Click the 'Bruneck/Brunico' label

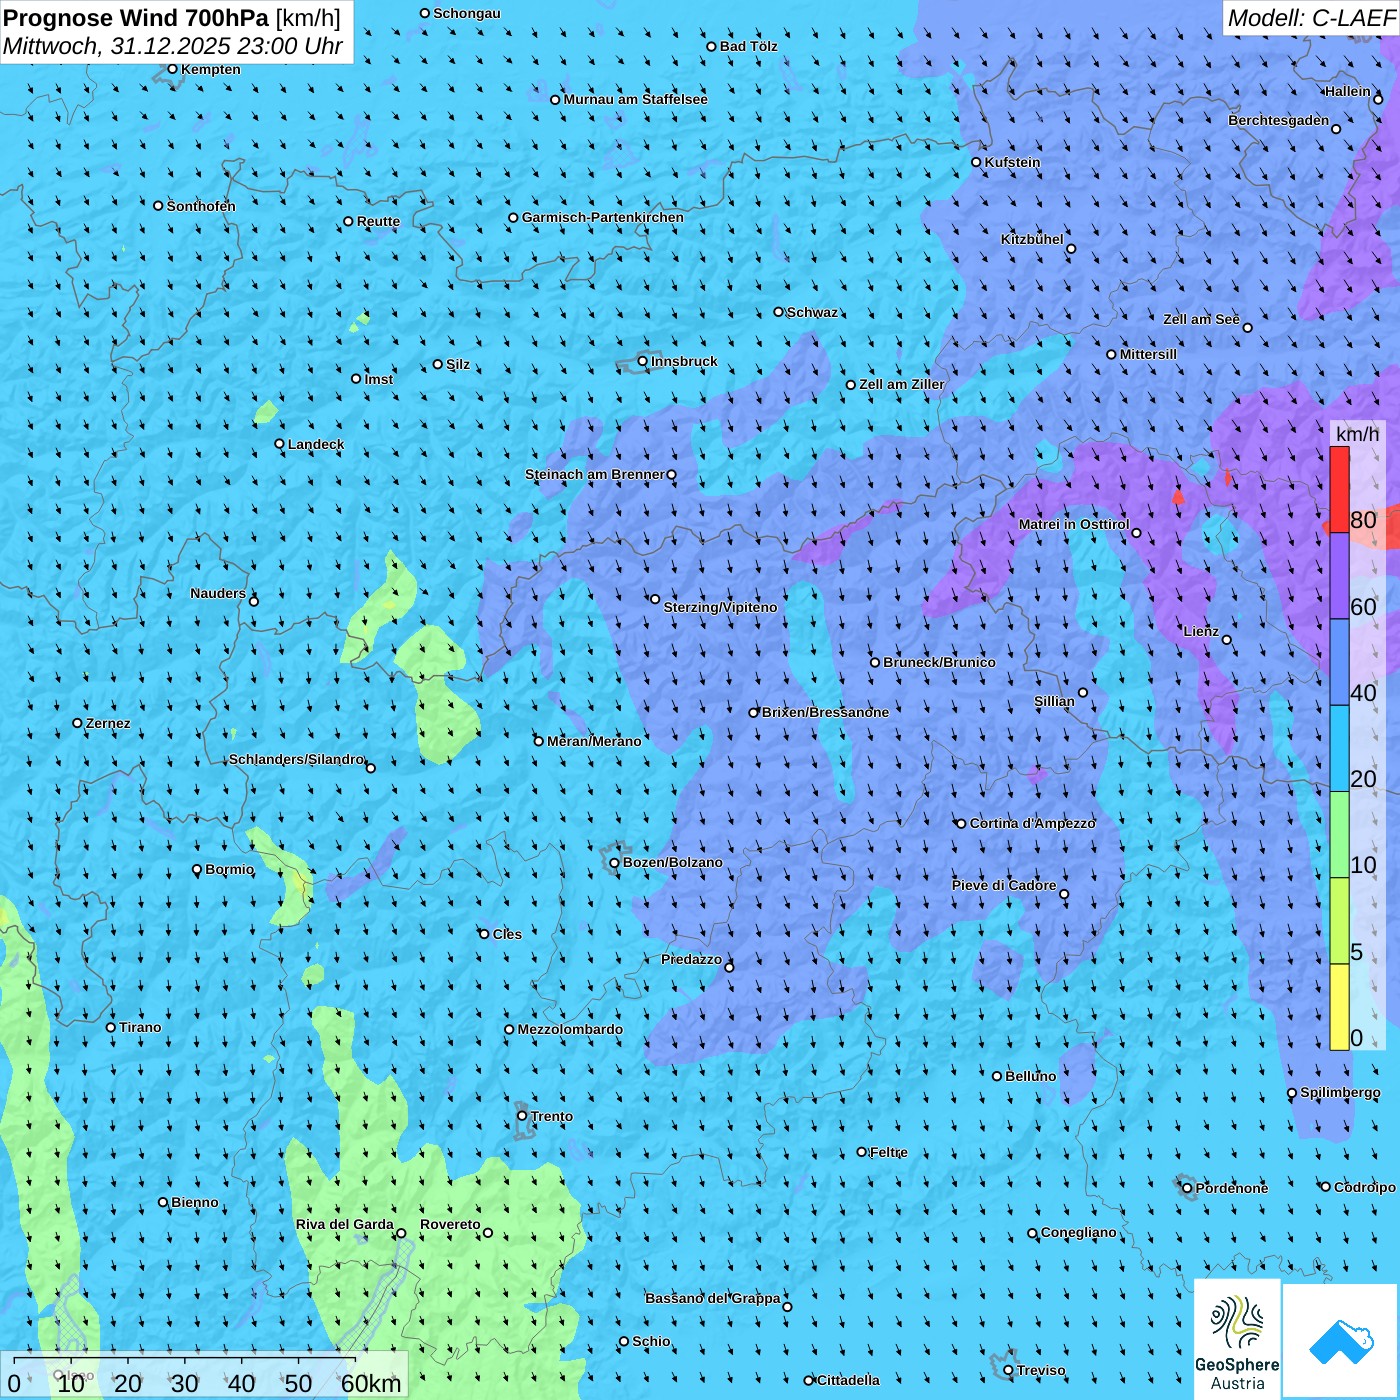coord(939,662)
